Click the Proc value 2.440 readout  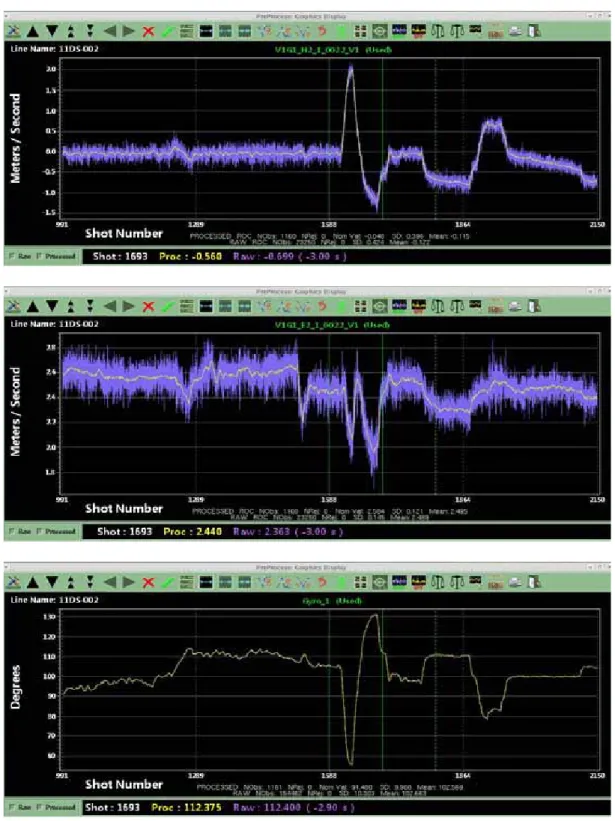click(193, 531)
